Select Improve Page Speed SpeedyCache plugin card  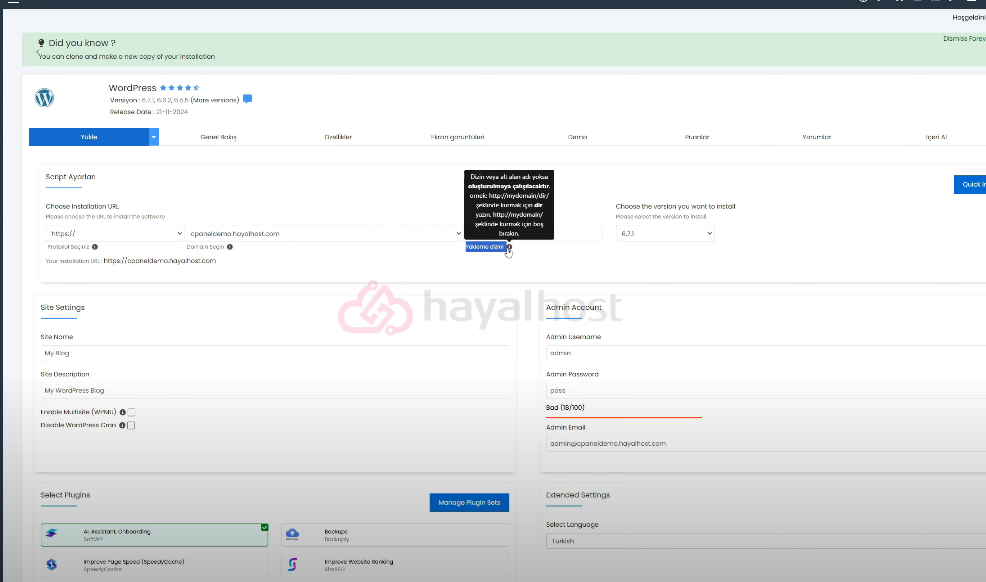click(154, 565)
